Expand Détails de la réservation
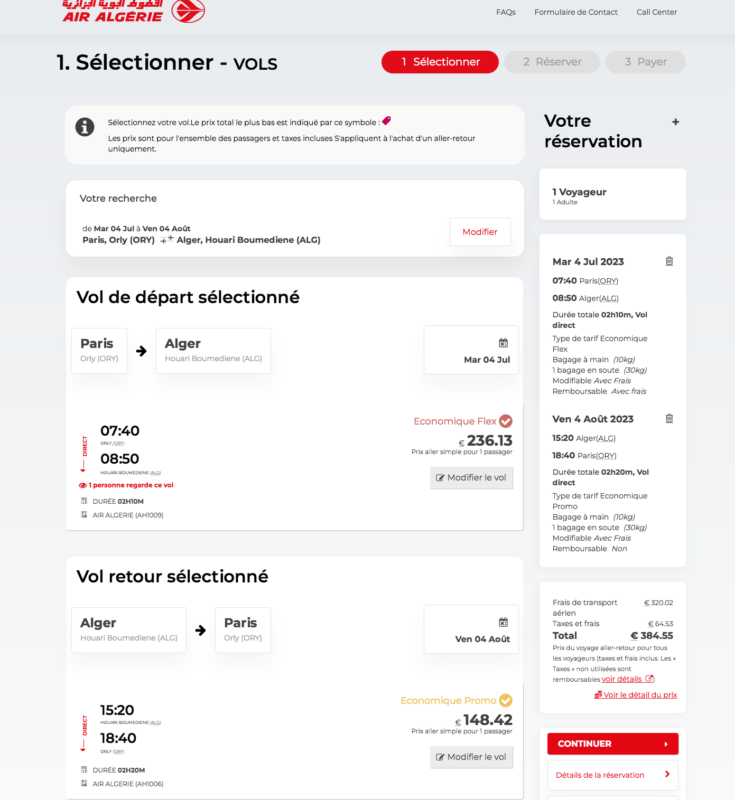735x800 pixels. point(613,774)
